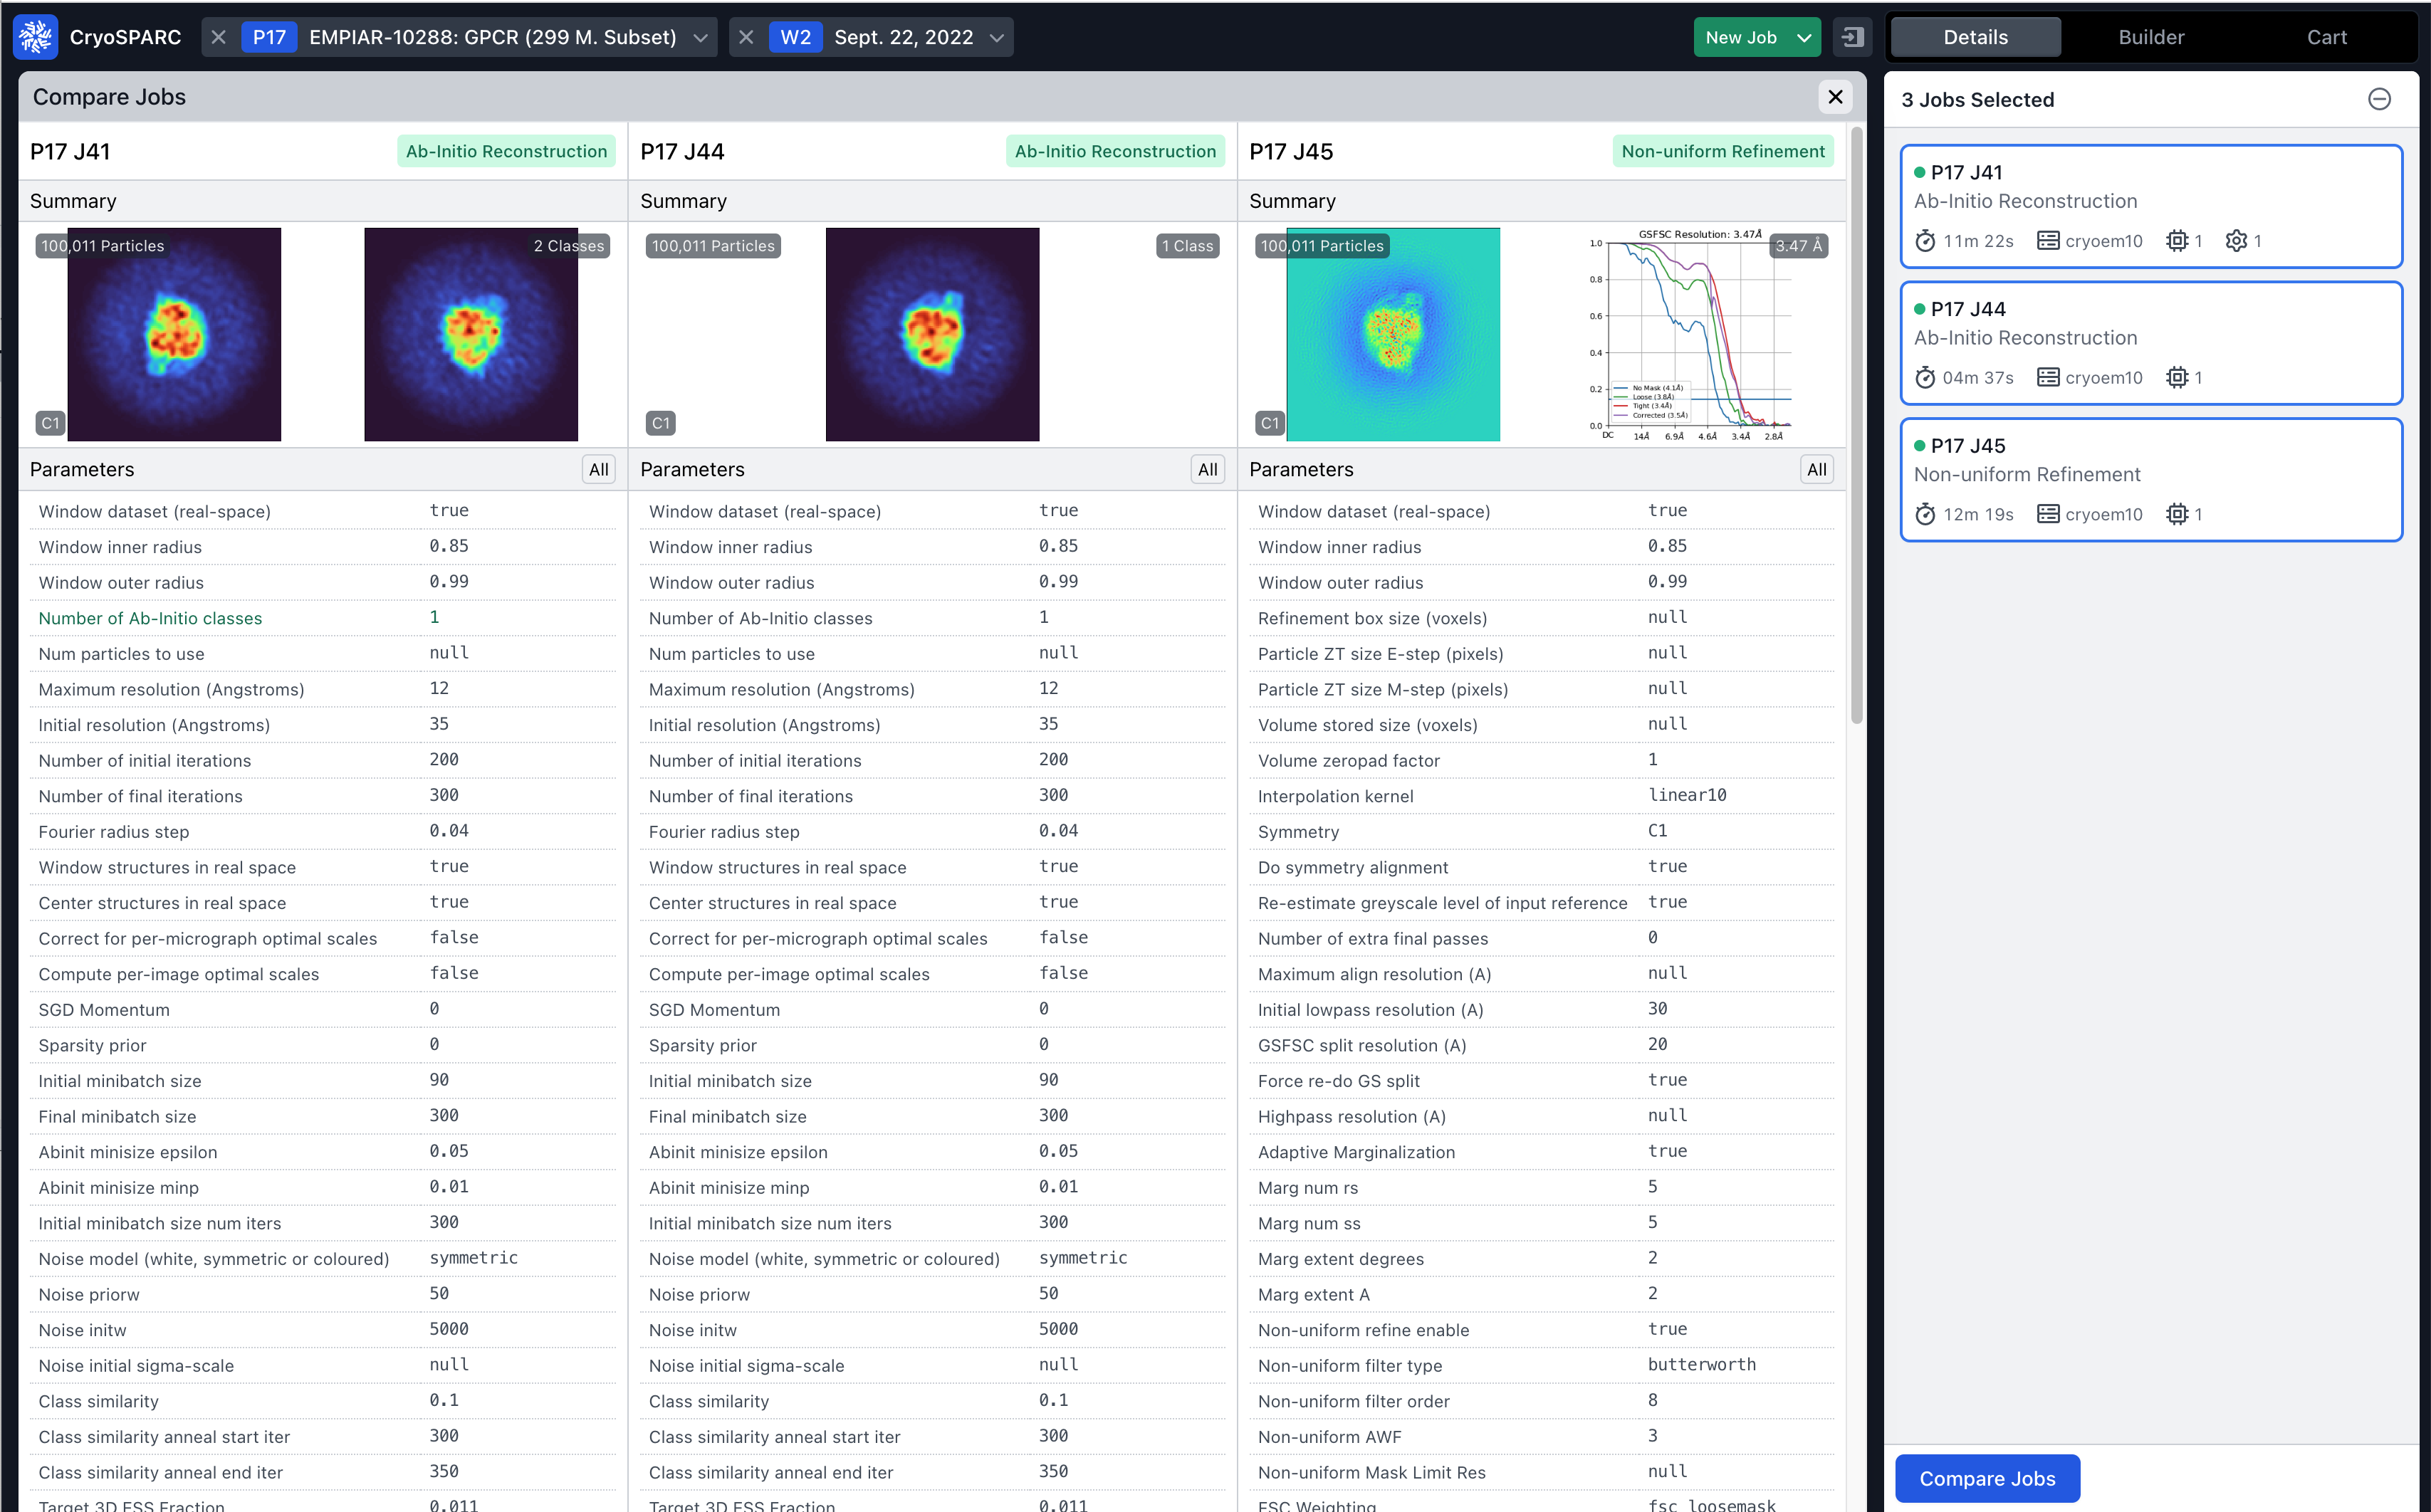The image size is (2431, 1512).
Task: Click the 3.47 Å resolution badge
Action: (1799, 246)
